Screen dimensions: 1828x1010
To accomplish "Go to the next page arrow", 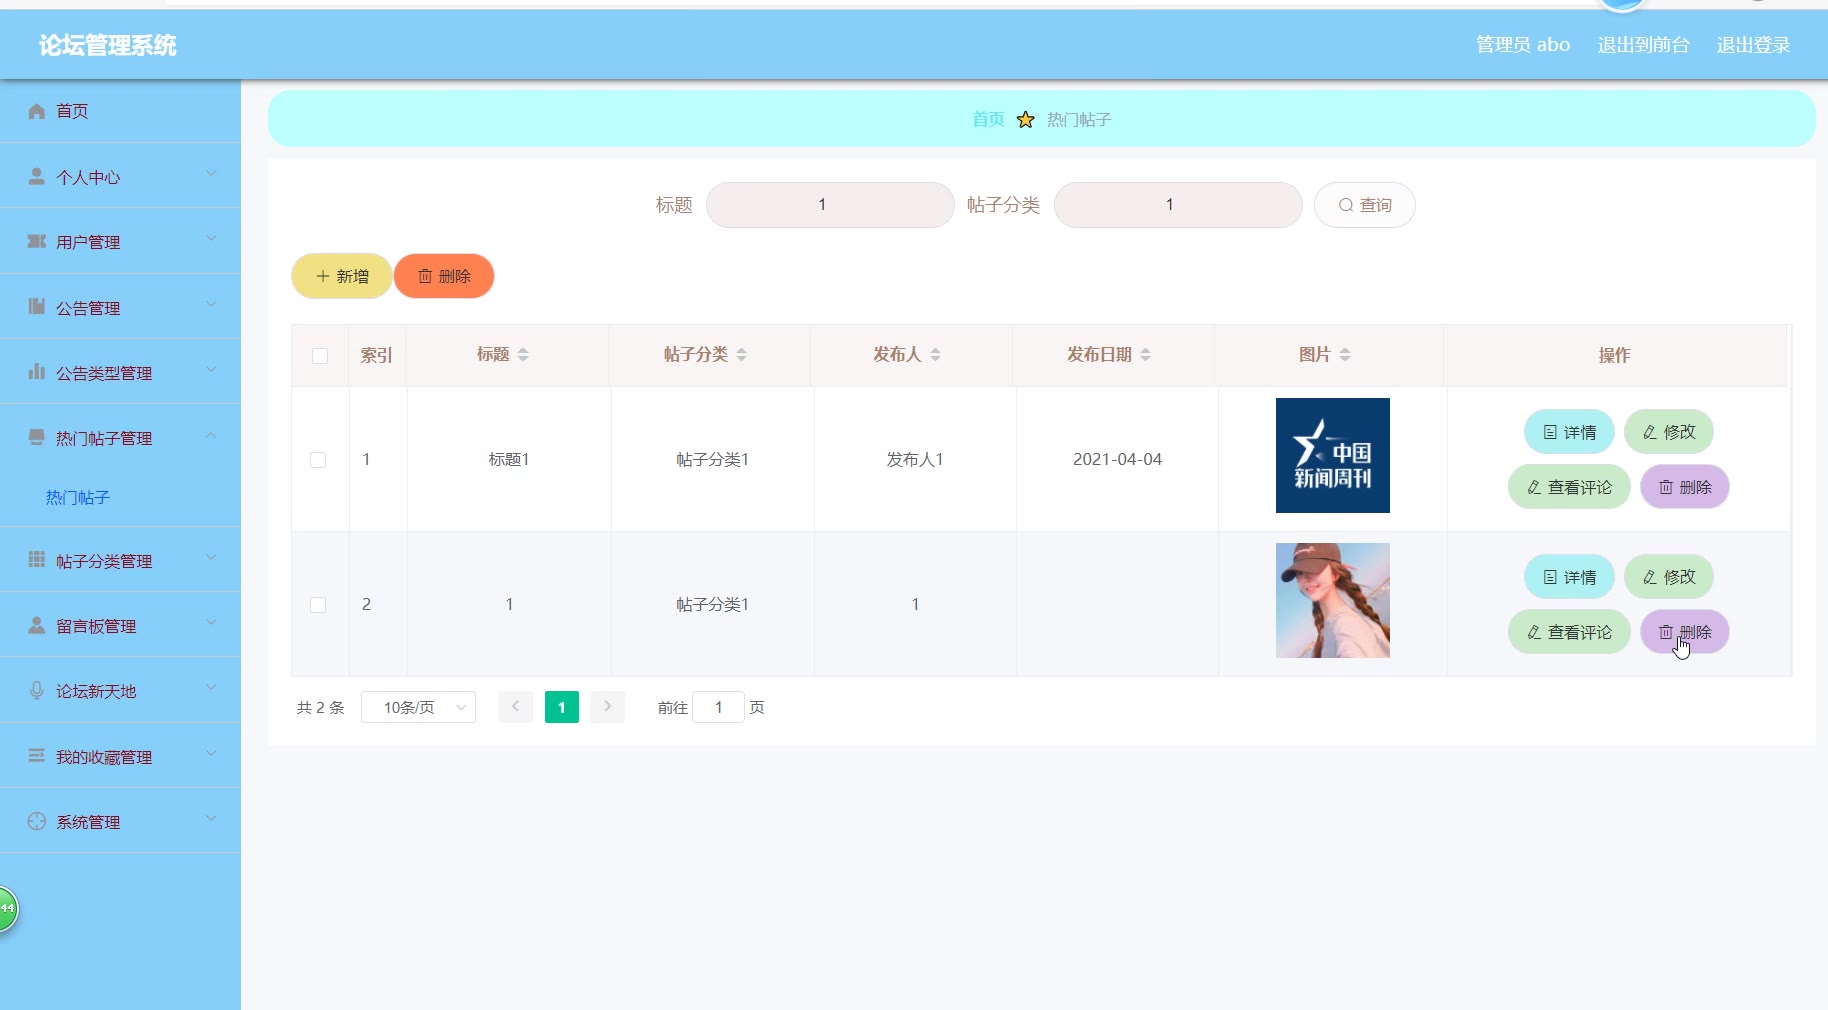I will click(607, 707).
